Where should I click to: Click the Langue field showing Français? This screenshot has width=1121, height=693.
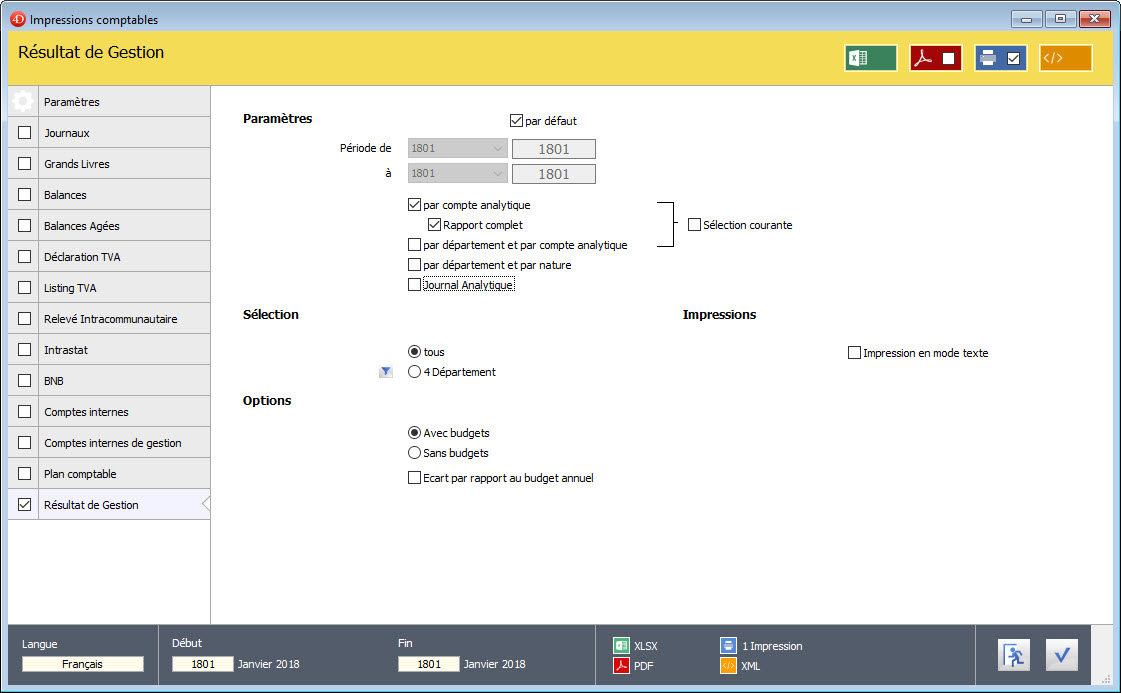tap(83, 664)
